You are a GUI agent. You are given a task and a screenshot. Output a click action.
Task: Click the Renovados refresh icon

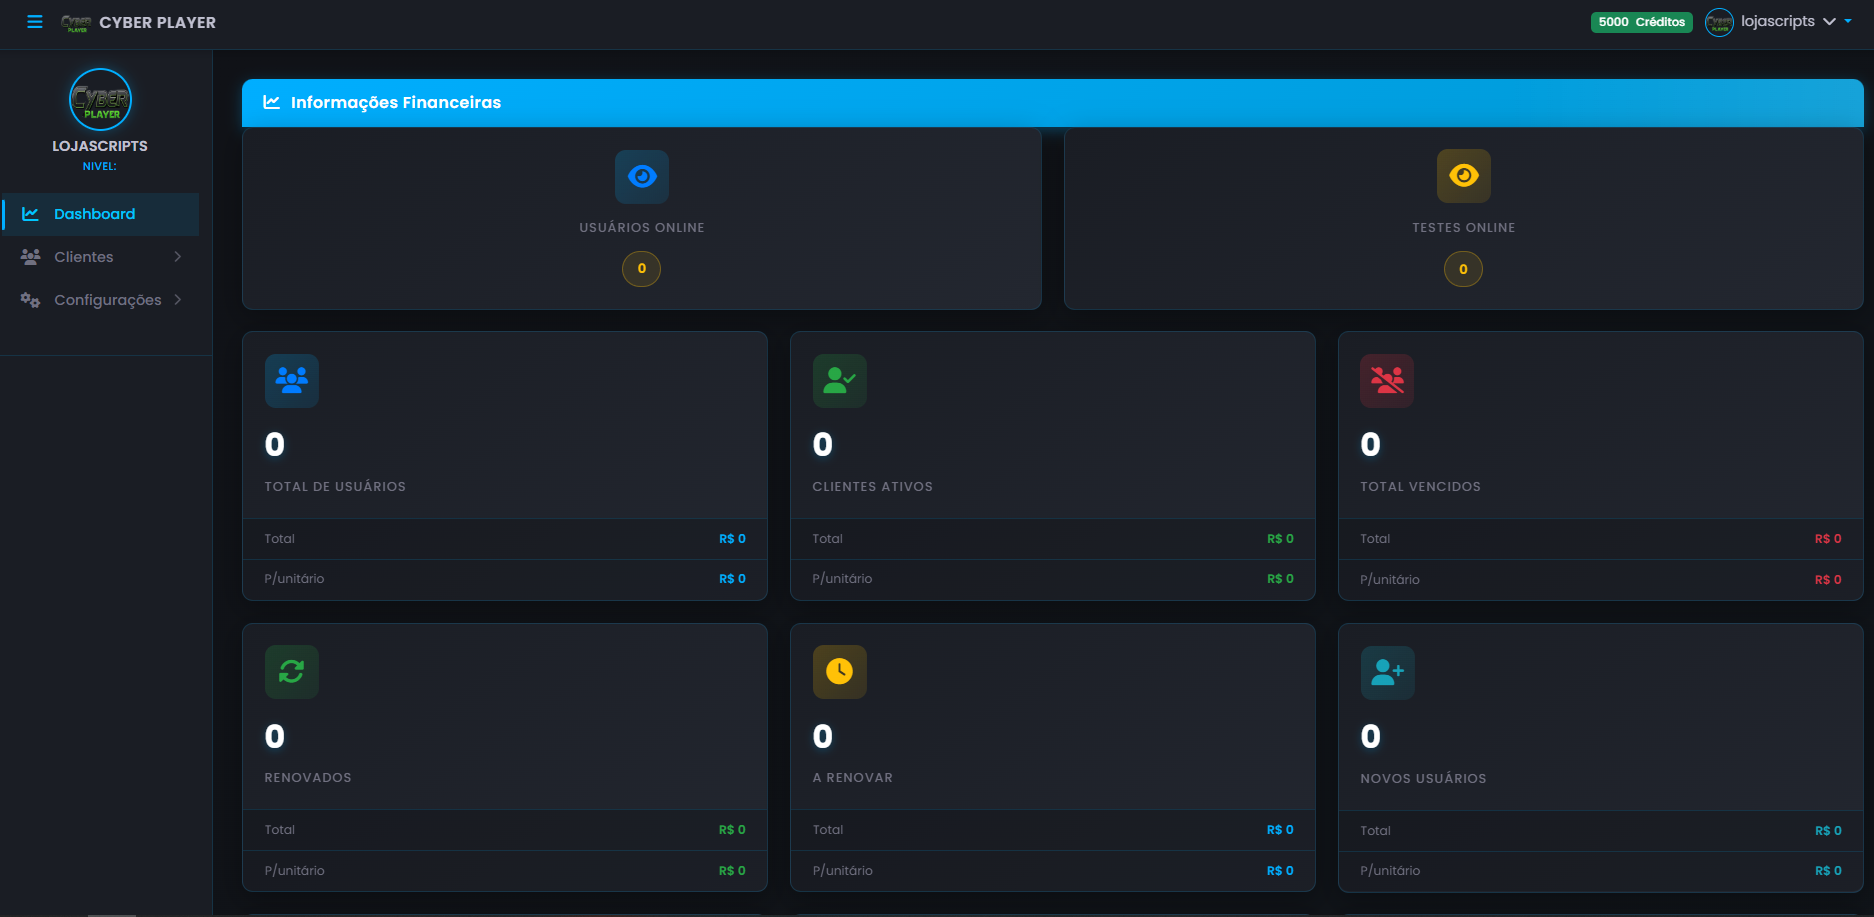(x=291, y=672)
